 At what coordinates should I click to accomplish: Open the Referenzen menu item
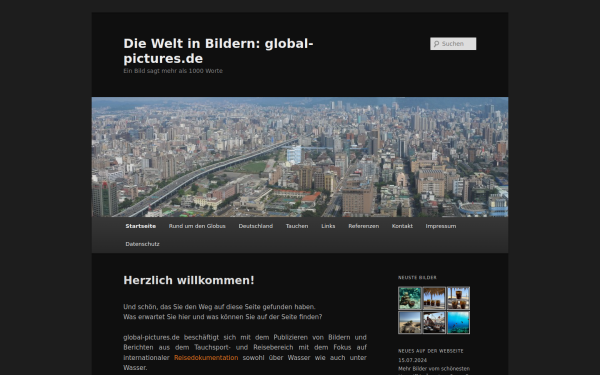(364, 226)
